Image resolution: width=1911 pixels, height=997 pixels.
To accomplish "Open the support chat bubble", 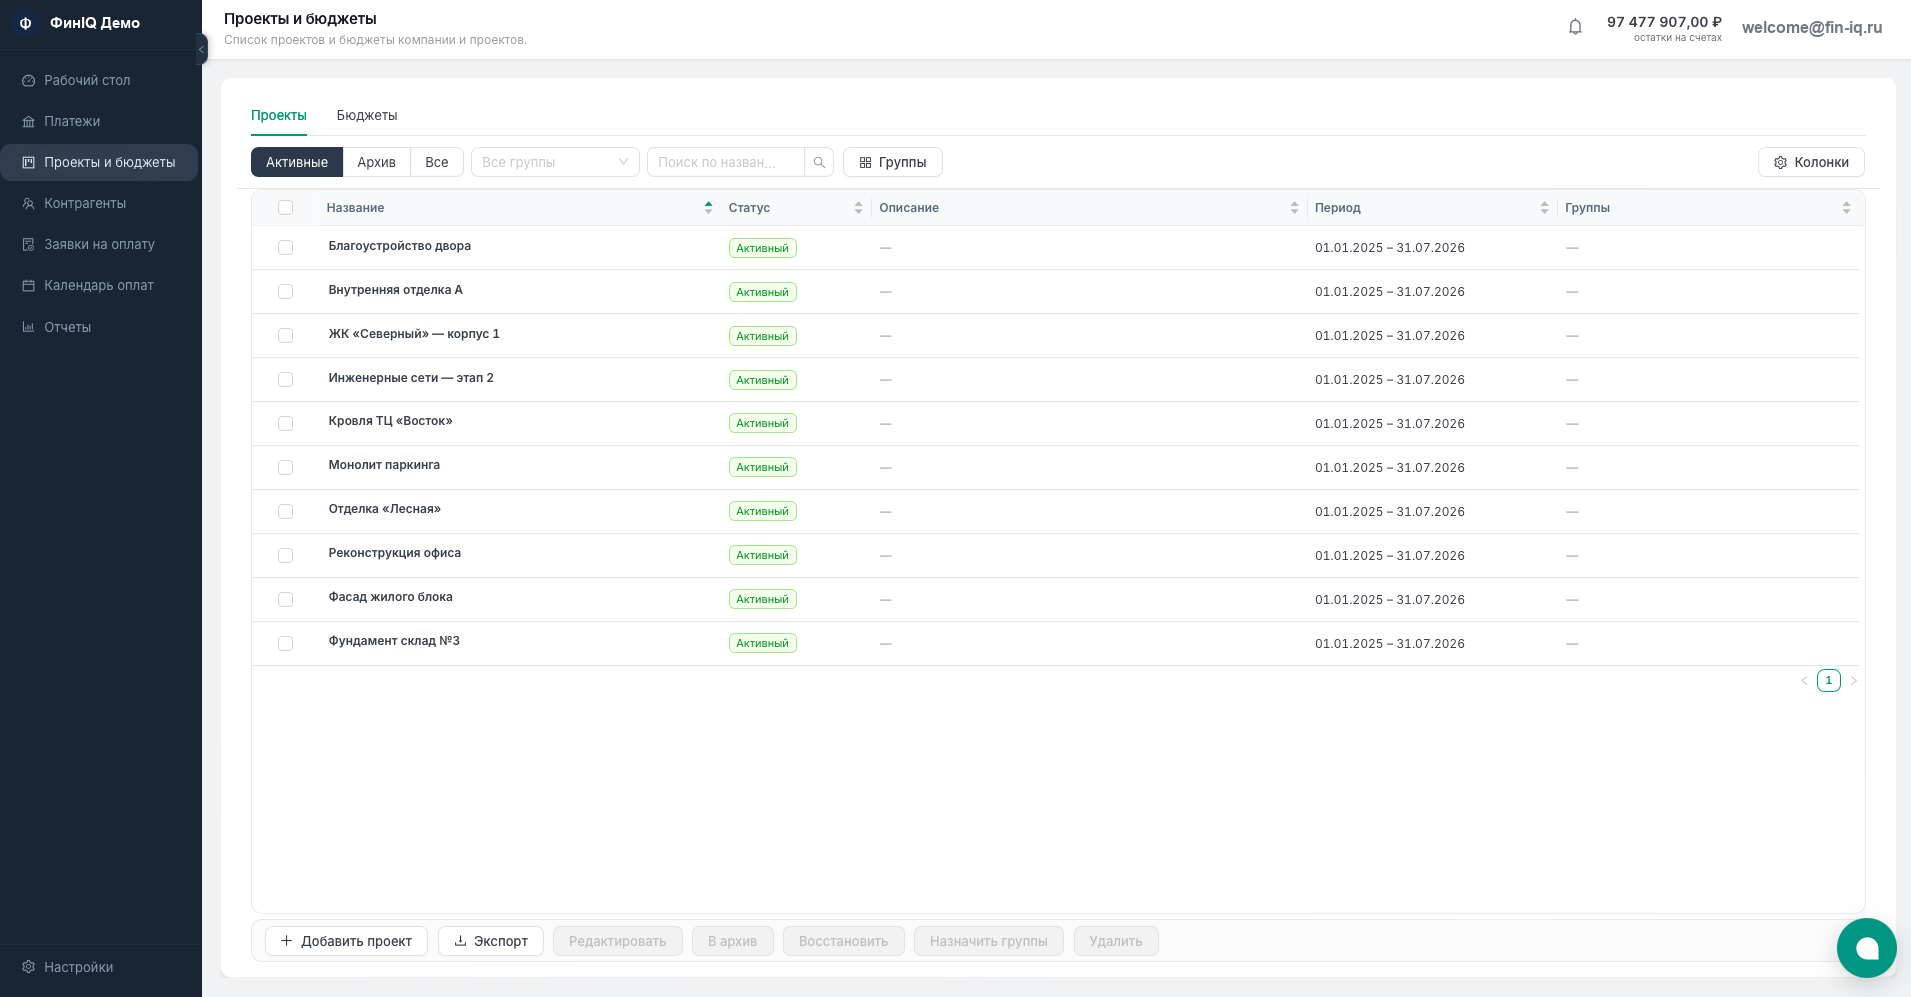I will (x=1866, y=948).
